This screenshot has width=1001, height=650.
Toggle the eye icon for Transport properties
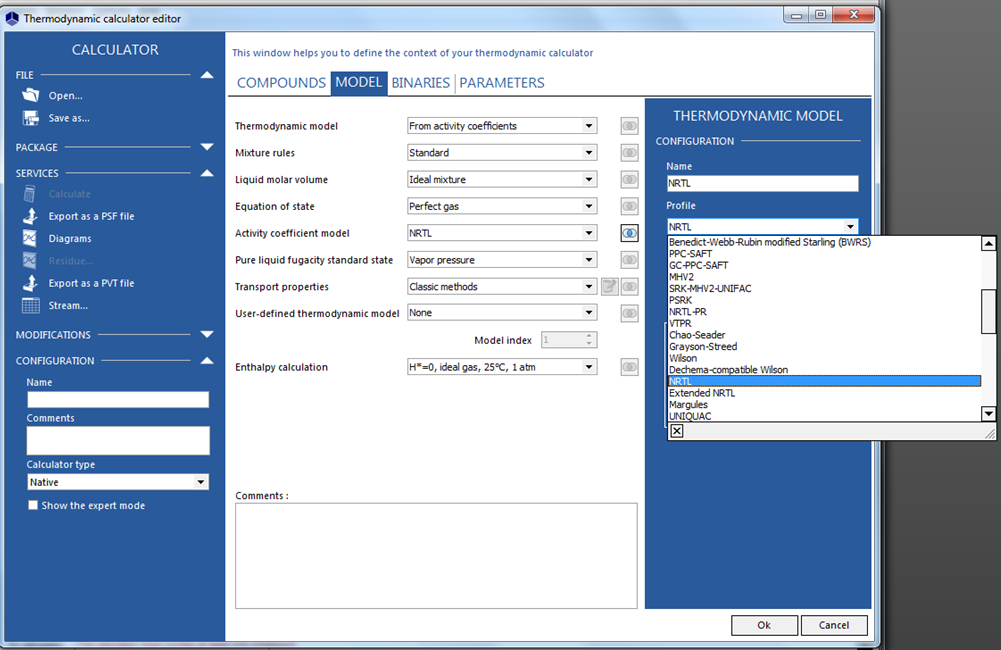pyautogui.click(x=629, y=287)
